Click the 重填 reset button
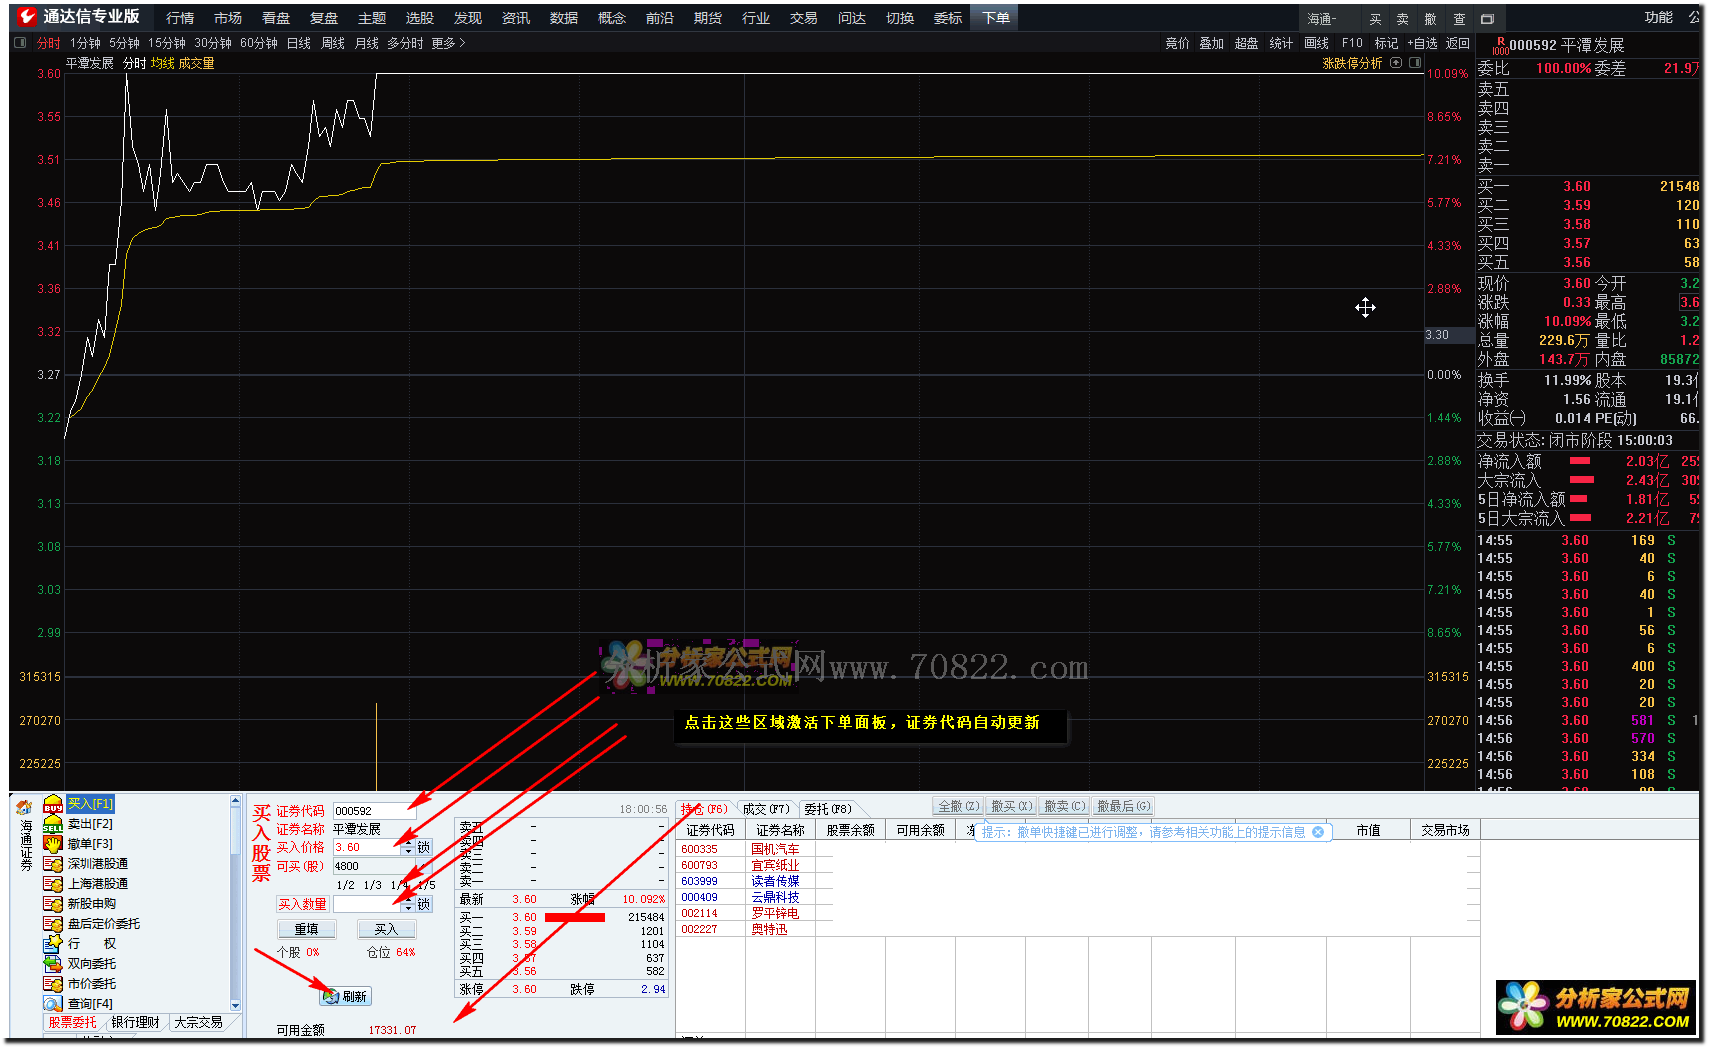The width and height of the screenshot is (1709, 1047). click(306, 929)
